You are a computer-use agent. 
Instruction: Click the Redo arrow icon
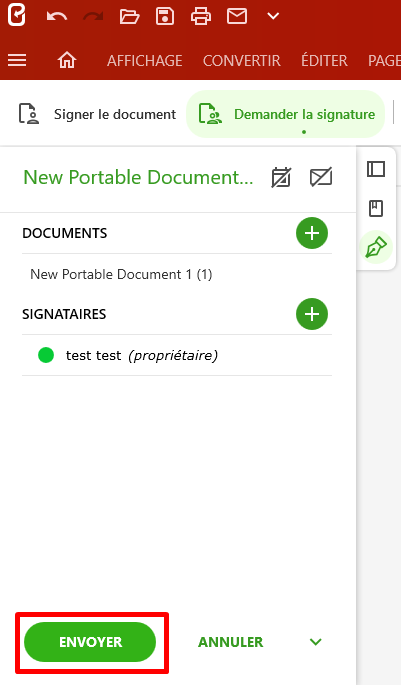click(93, 17)
